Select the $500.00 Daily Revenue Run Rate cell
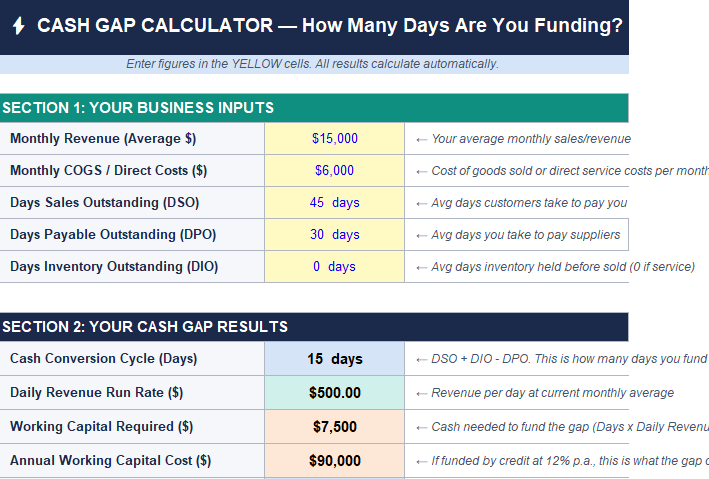Screen dimensions: 709x479 [x=334, y=393]
